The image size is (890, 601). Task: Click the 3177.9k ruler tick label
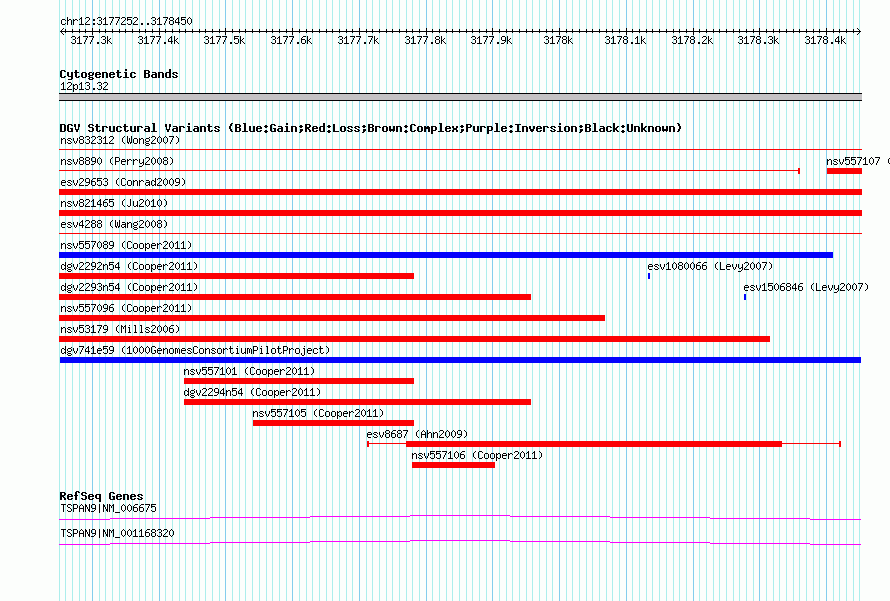(x=491, y=40)
